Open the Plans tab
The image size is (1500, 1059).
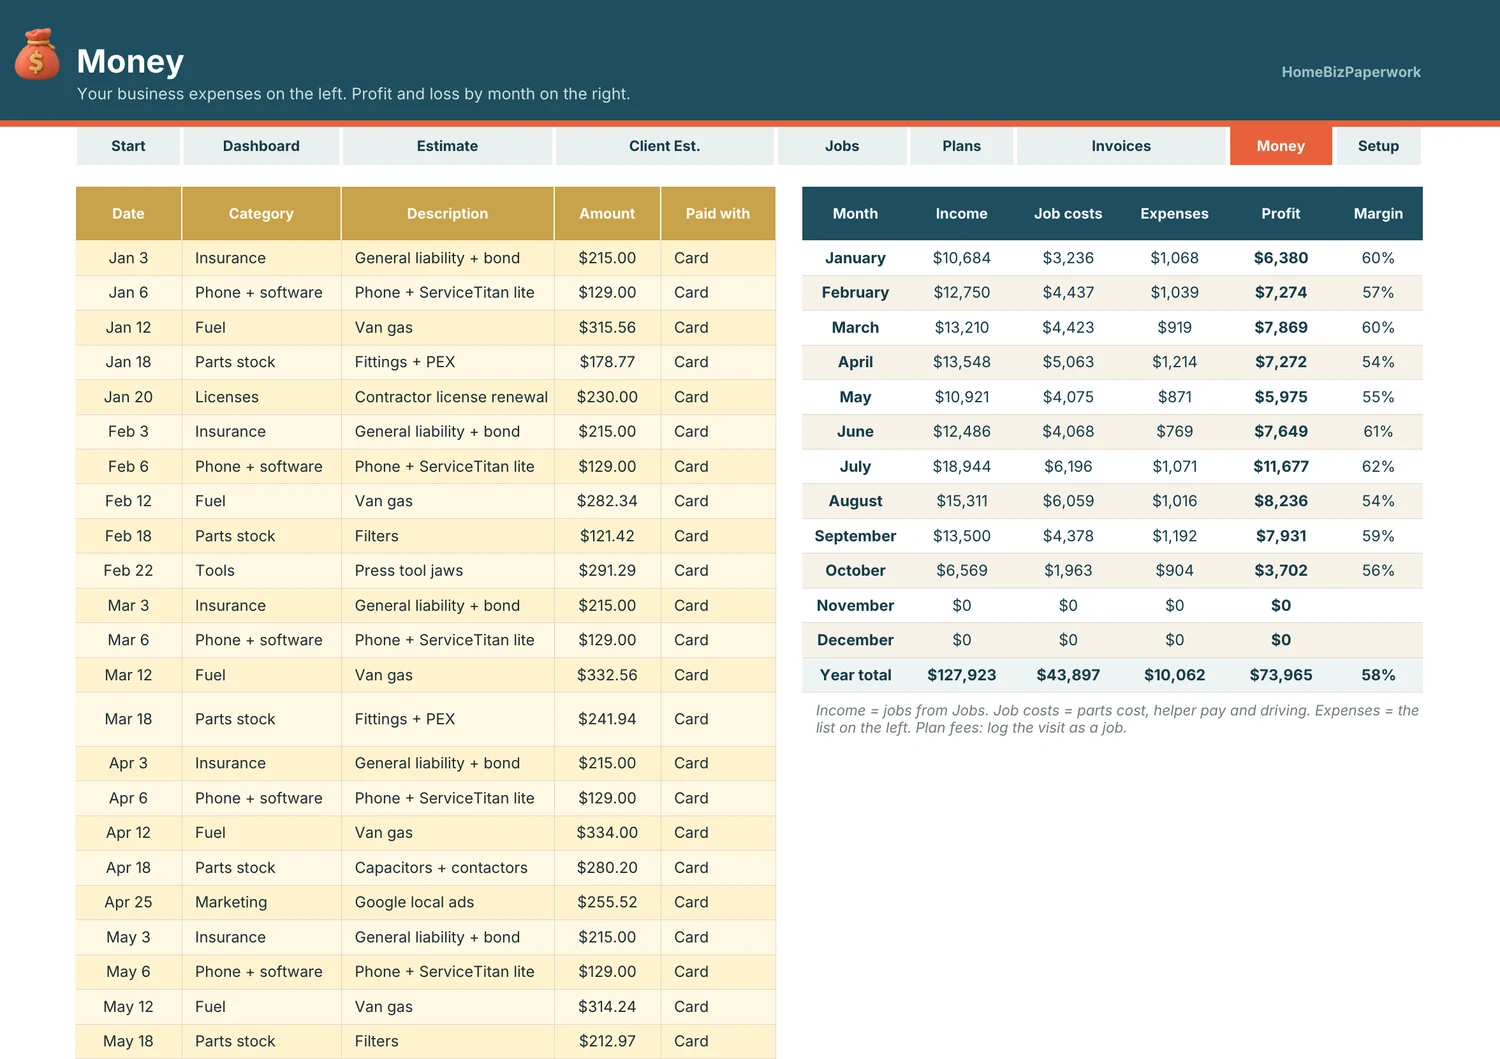click(961, 146)
